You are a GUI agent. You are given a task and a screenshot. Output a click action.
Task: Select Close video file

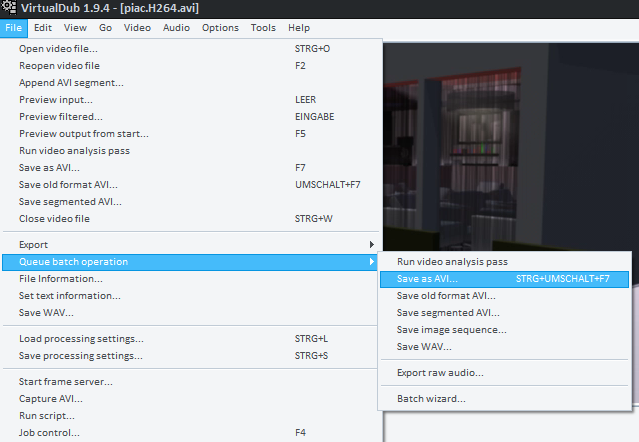click(x=191, y=219)
